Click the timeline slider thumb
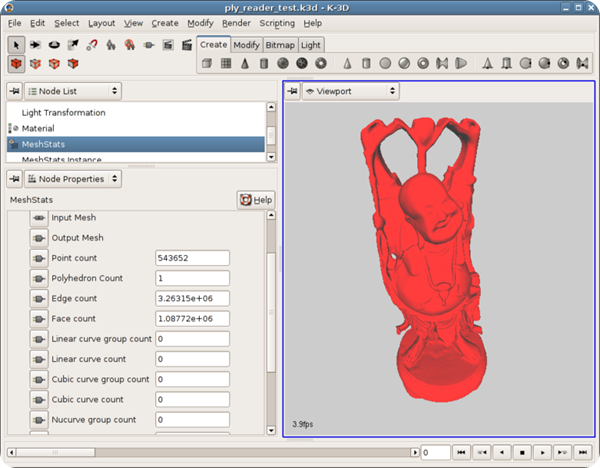Image resolution: width=600 pixels, height=468 pixels. tap(55, 452)
